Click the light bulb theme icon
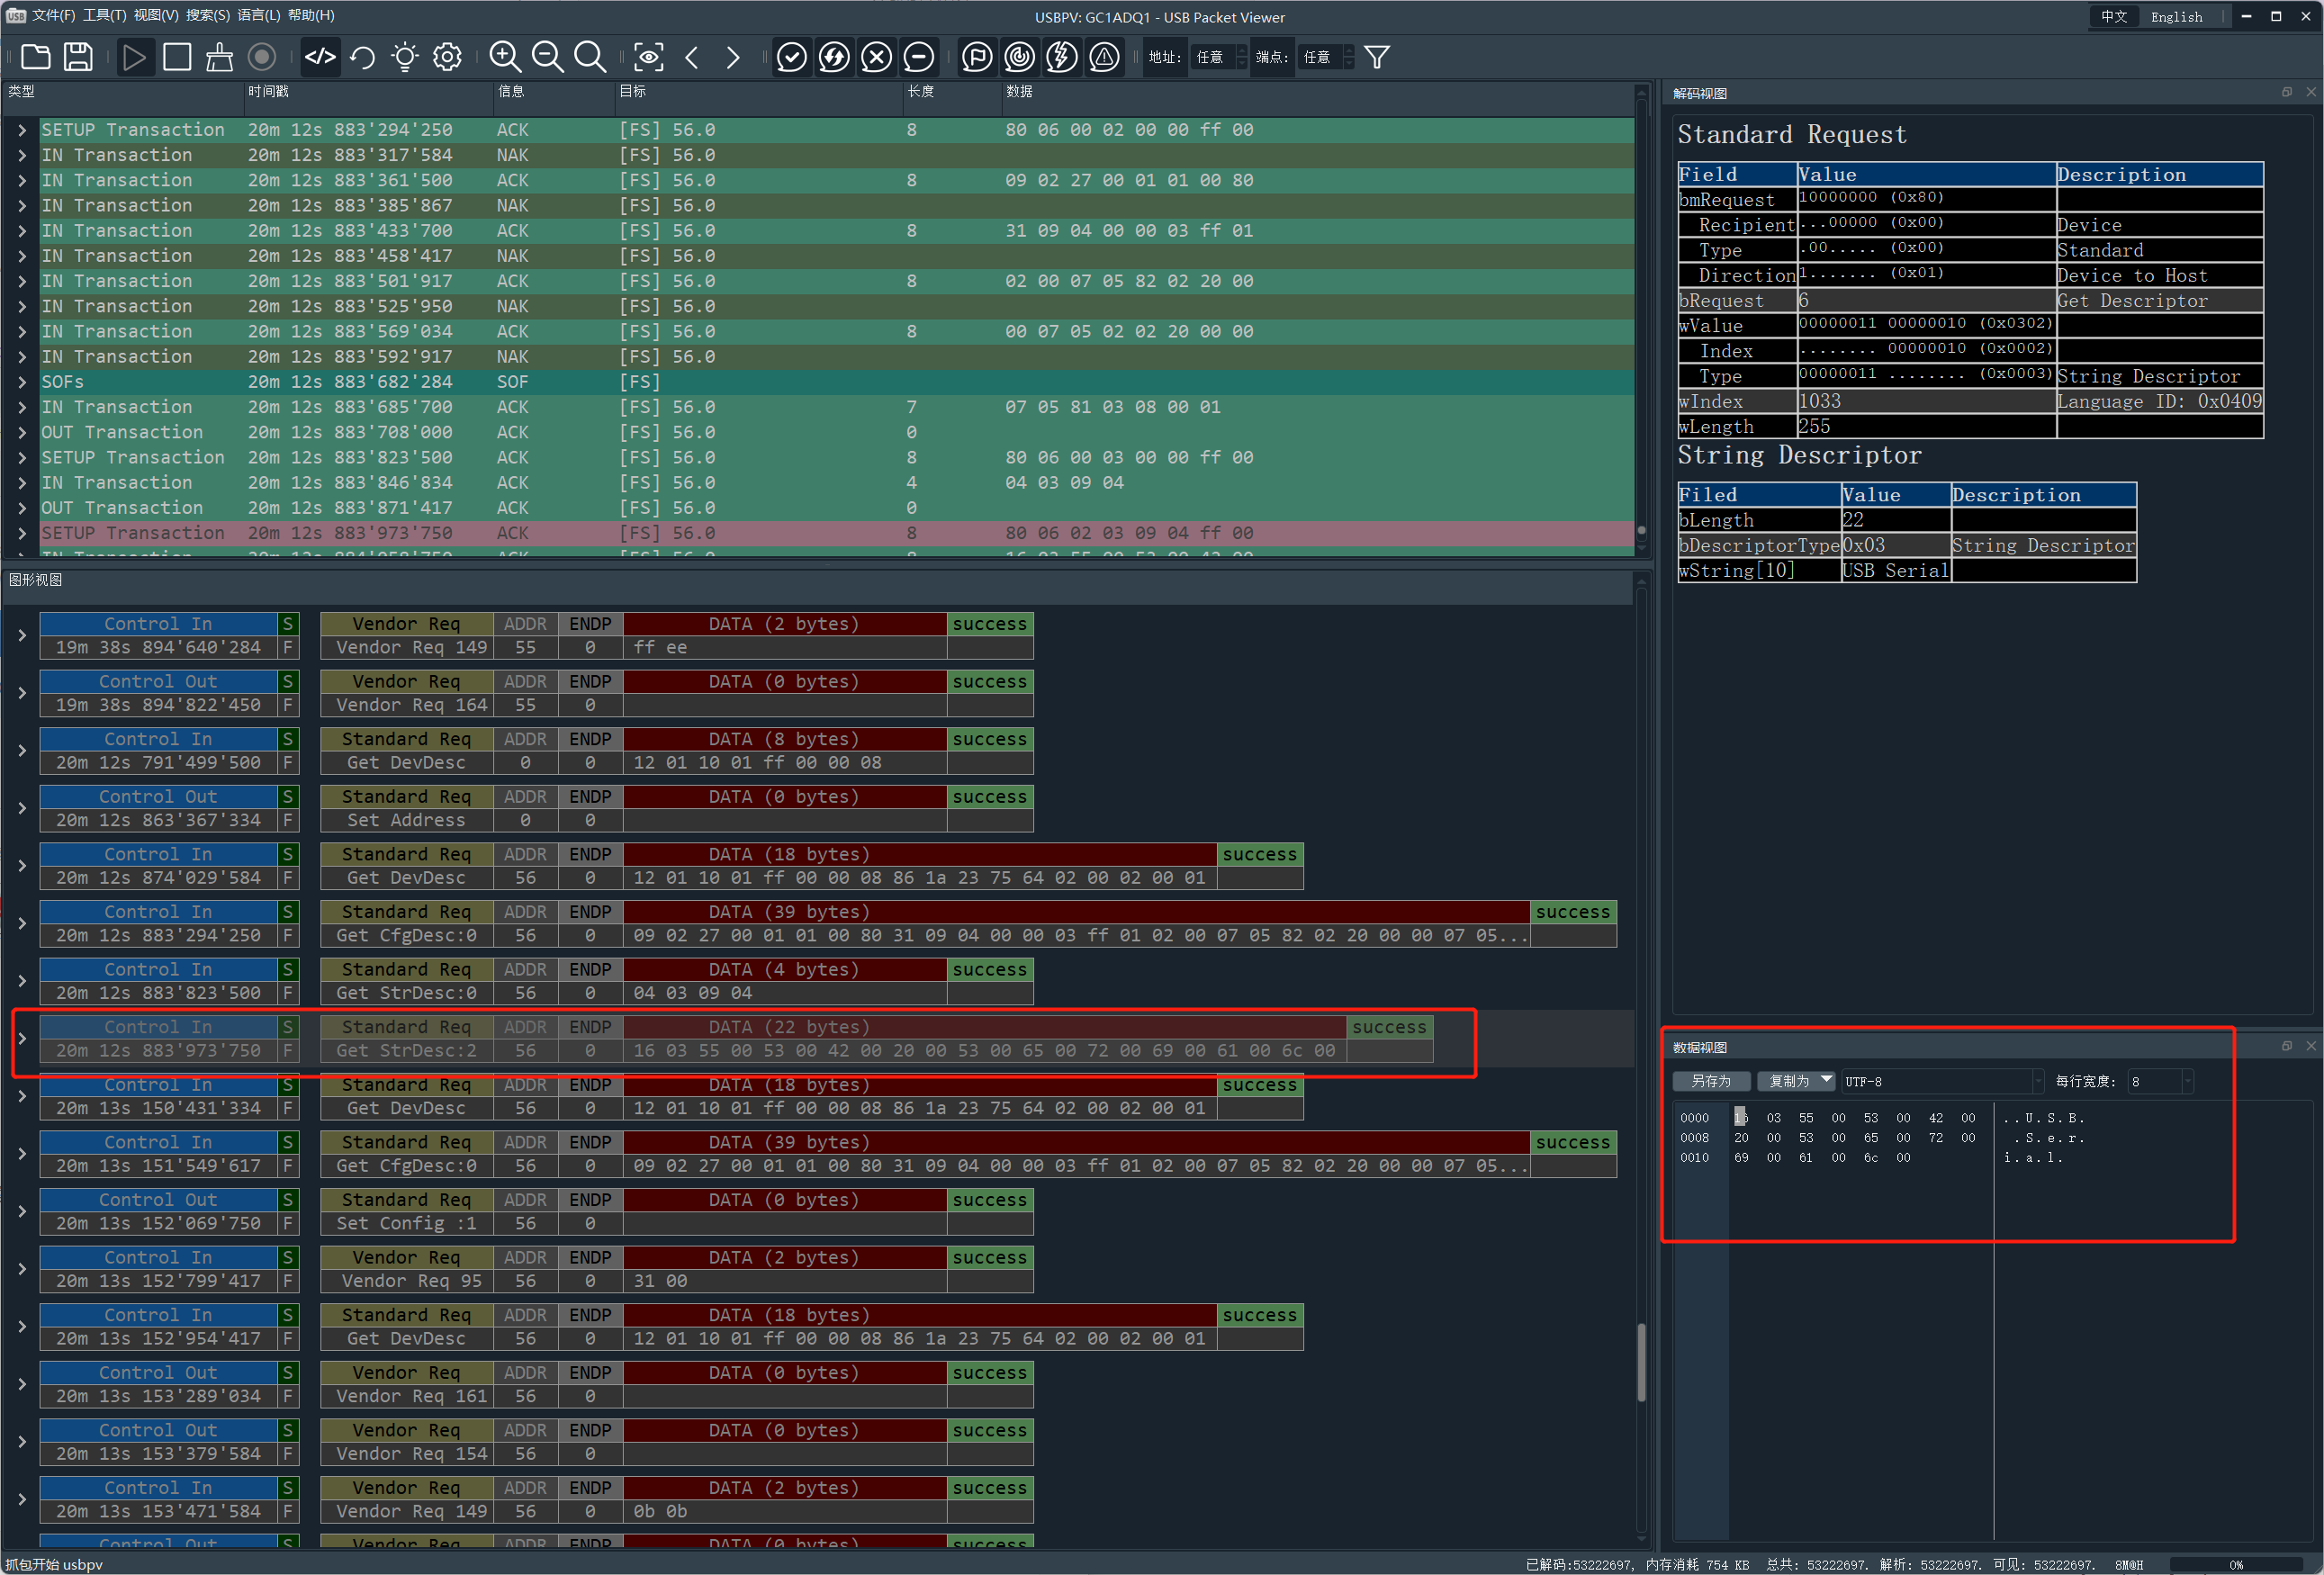The height and width of the screenshot is (1575, 2324). pos(405,57)
